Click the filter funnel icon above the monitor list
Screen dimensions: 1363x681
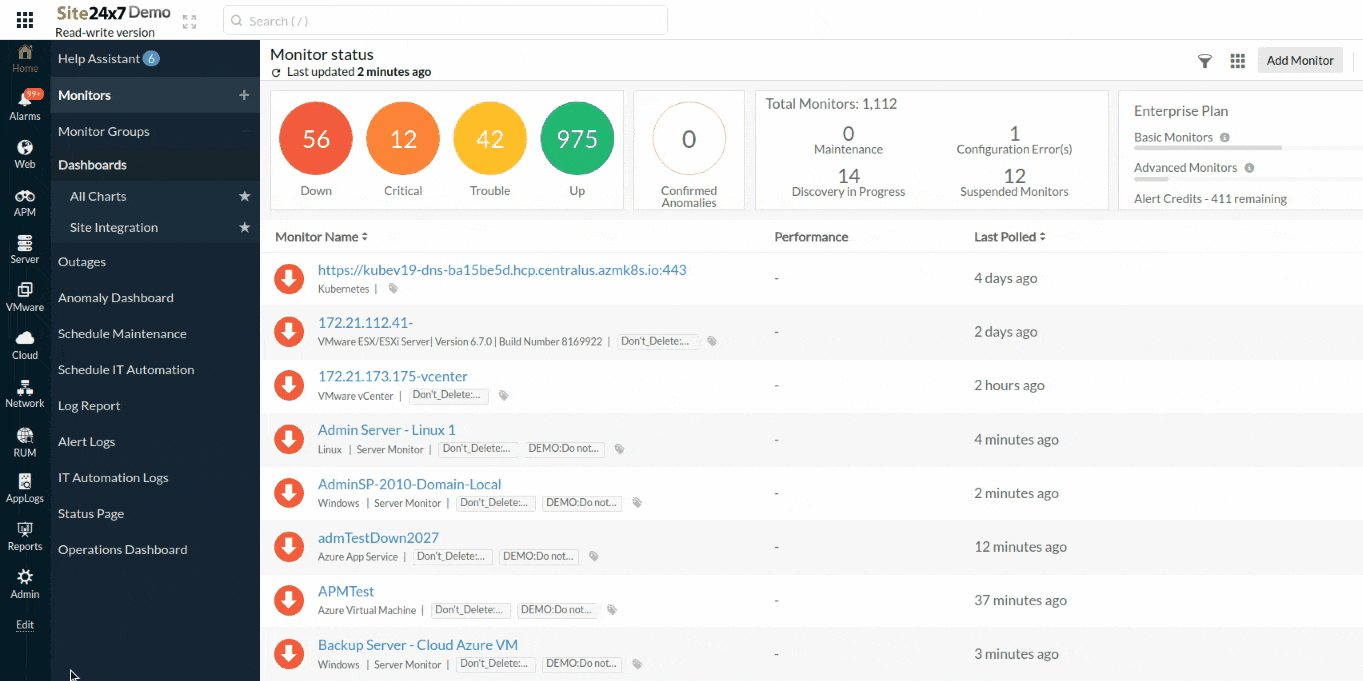click(1205, 61)
